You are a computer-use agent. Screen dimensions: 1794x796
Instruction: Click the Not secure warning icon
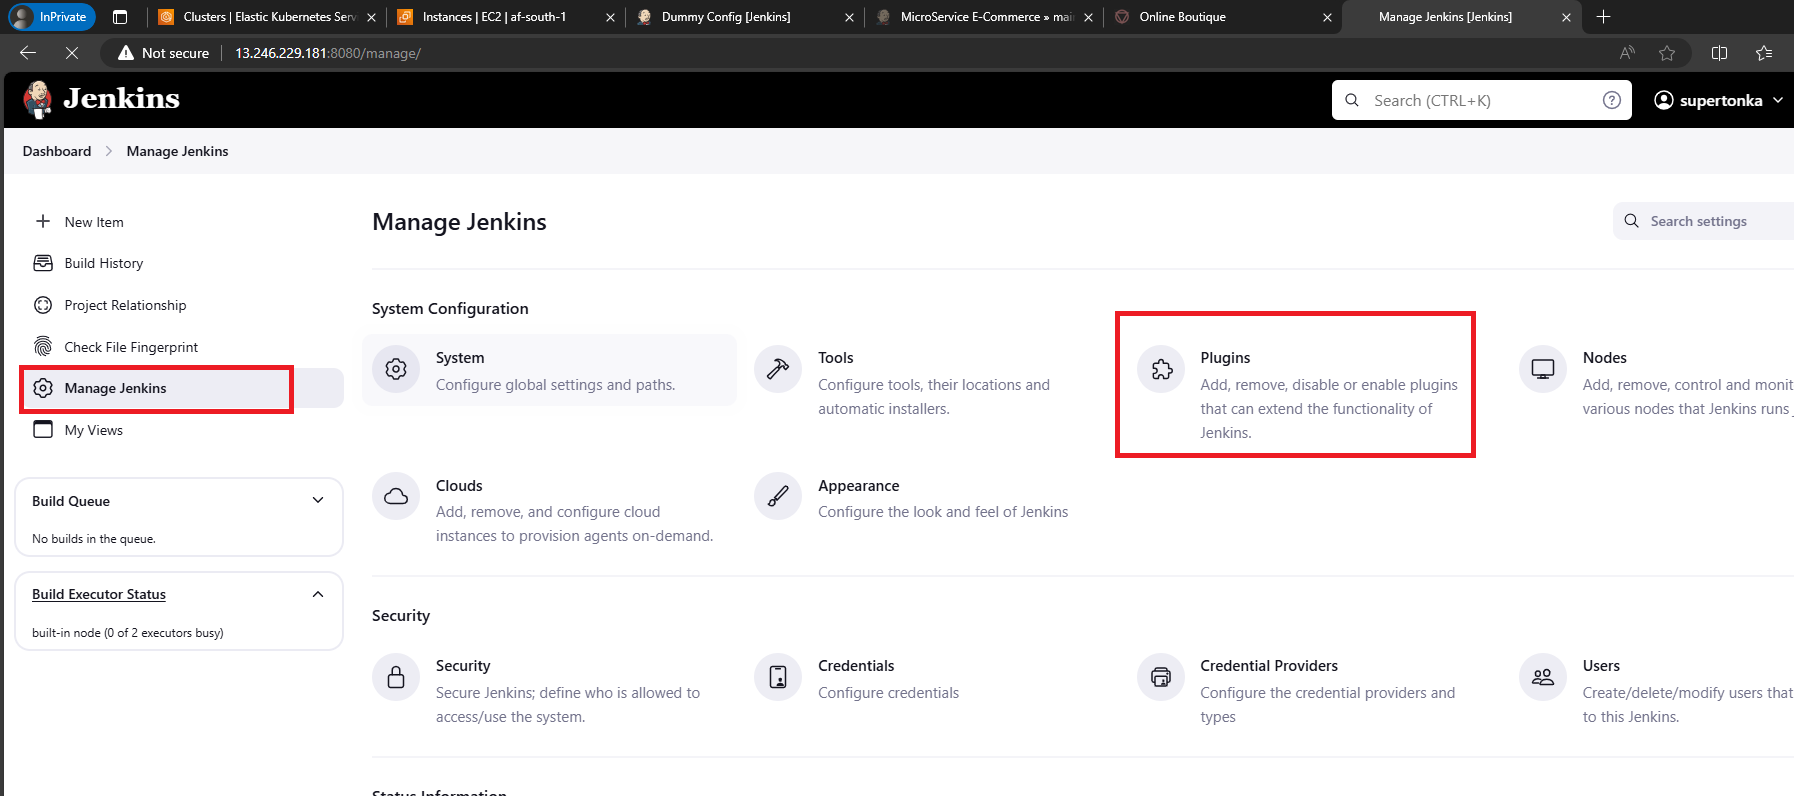pyautogui.click(x=126, y=53)
